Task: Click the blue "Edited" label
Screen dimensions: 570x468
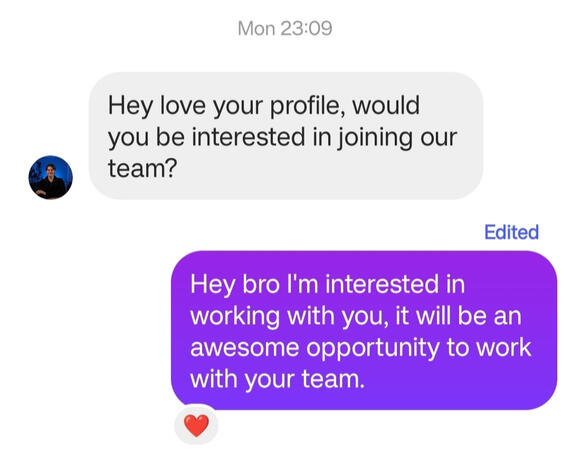Action: (511, 232)
